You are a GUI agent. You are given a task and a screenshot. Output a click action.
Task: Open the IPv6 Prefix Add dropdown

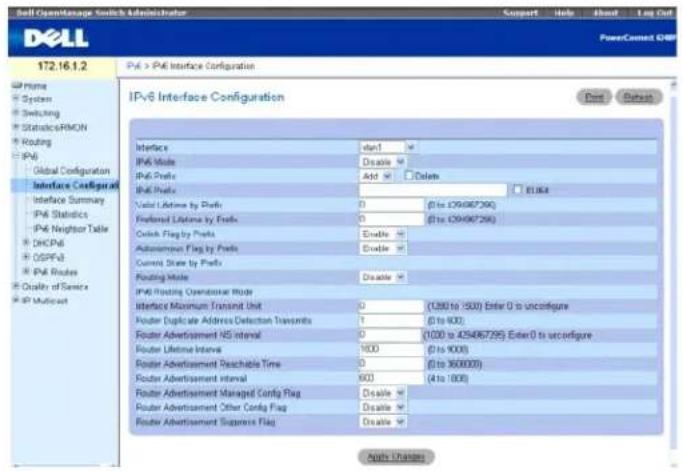pyautogui.click(x=376, y=176)
